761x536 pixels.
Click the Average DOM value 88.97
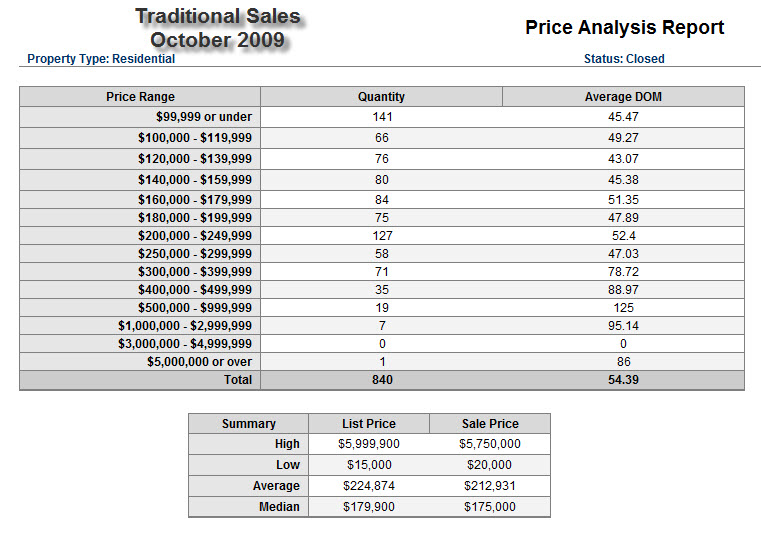tap(623, 289)
